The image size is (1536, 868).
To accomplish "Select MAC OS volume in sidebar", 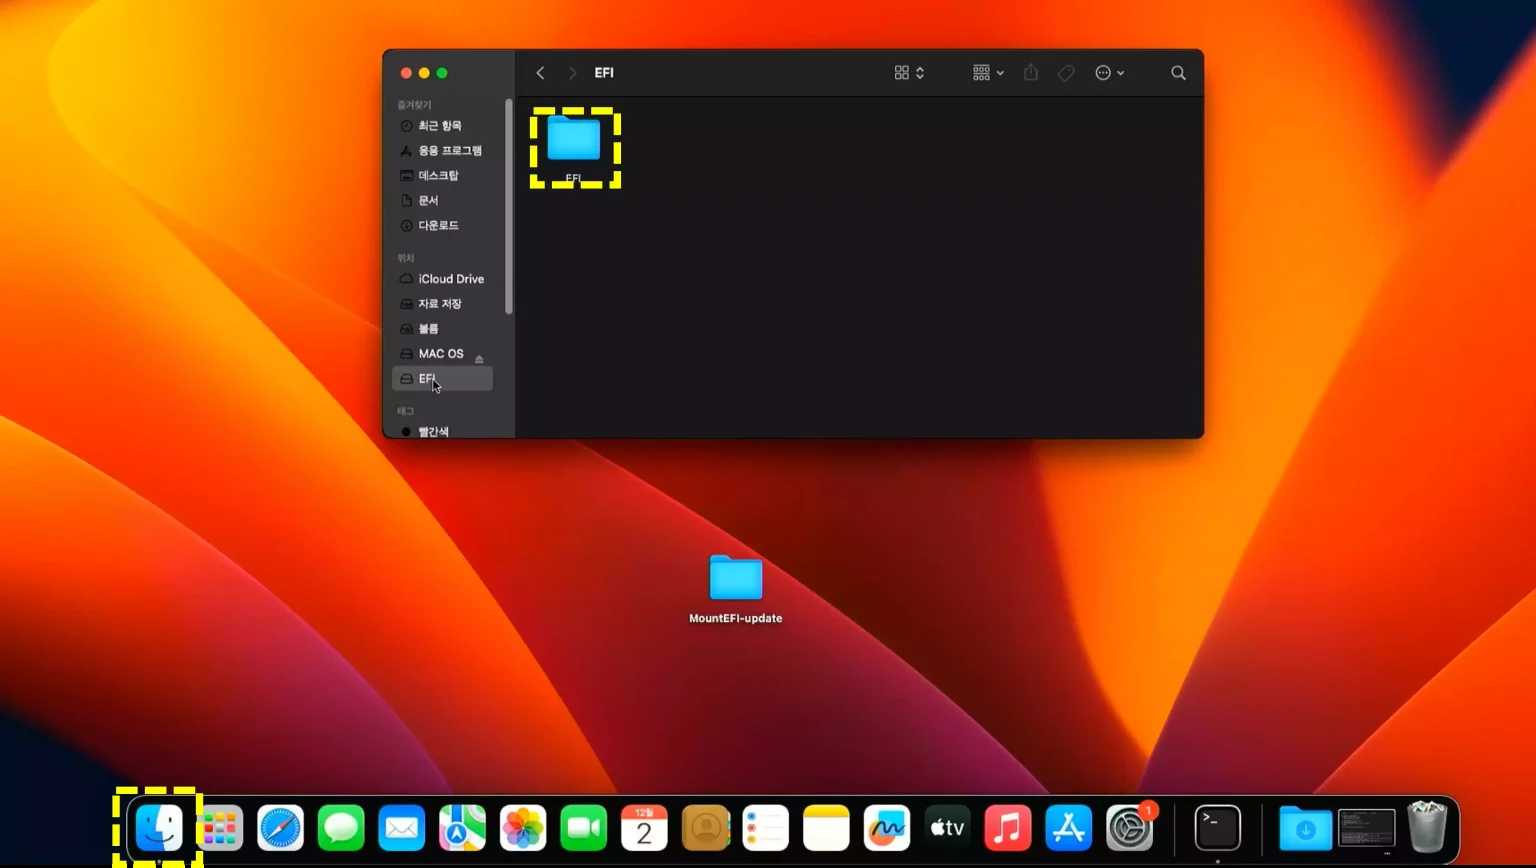I will click(440, 354).
